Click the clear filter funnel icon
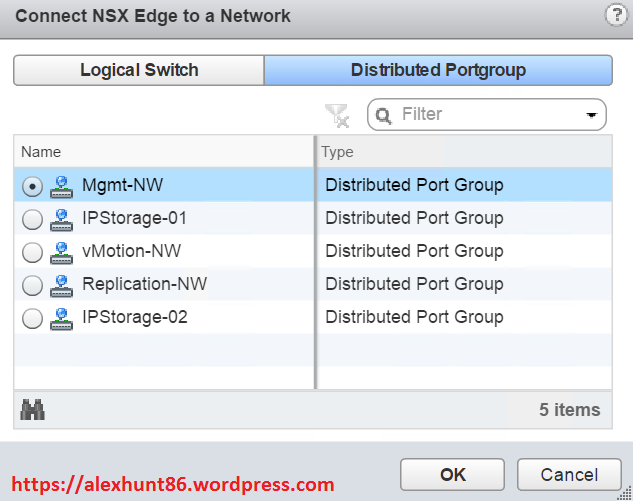The width and height of the screenshot is (633, 501). [337, 116]
